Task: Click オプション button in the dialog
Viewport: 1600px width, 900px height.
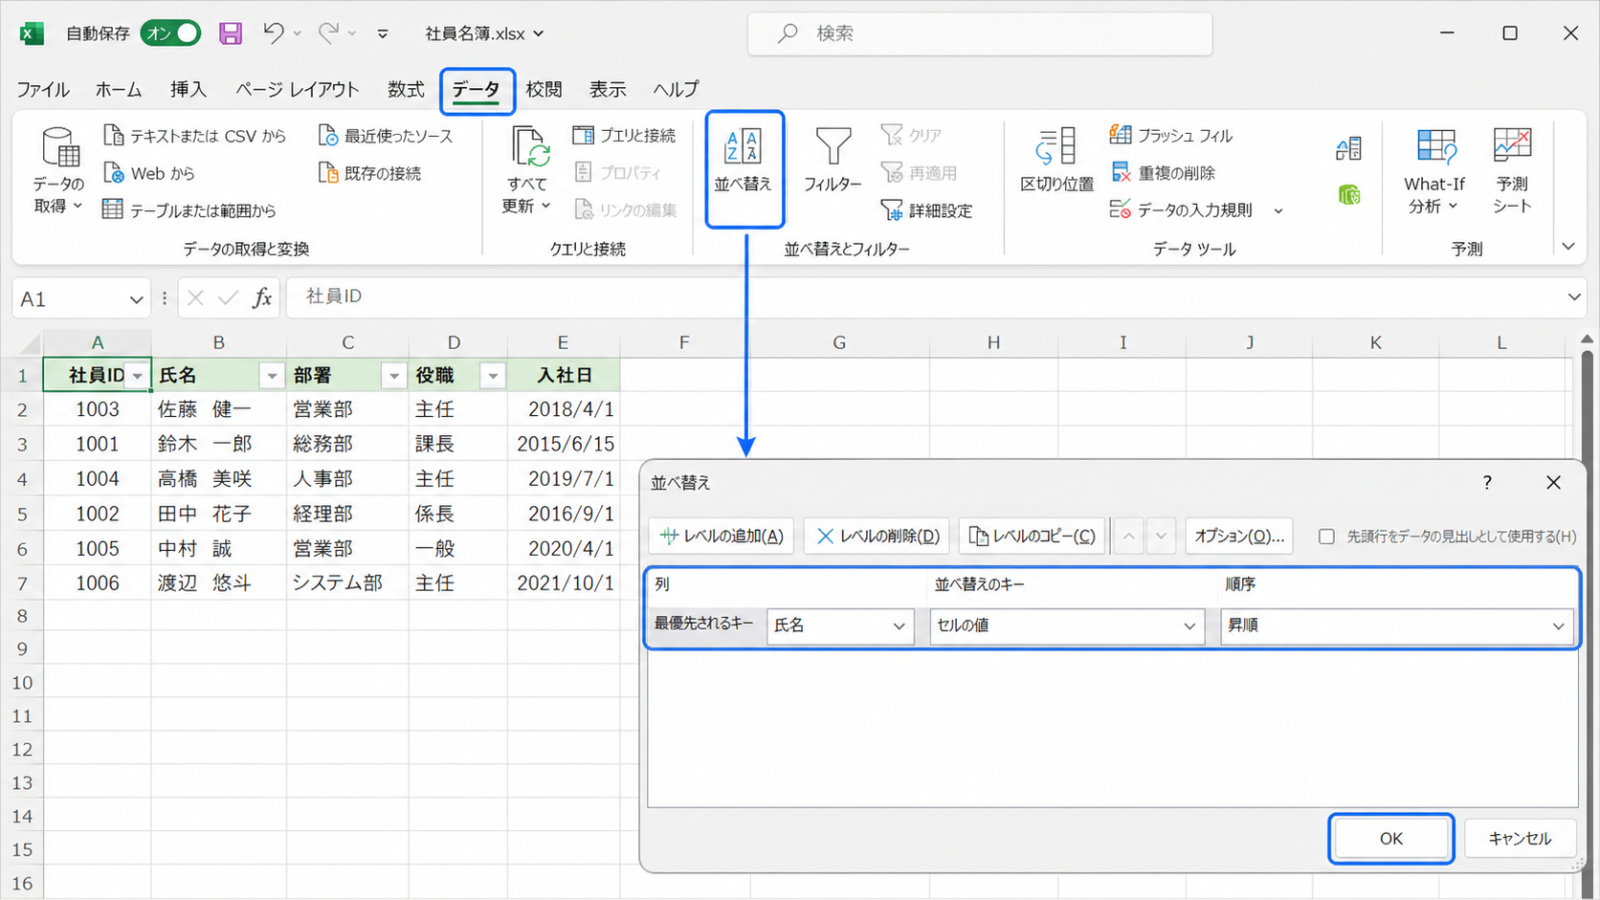Action: (x=1239, y=536)
